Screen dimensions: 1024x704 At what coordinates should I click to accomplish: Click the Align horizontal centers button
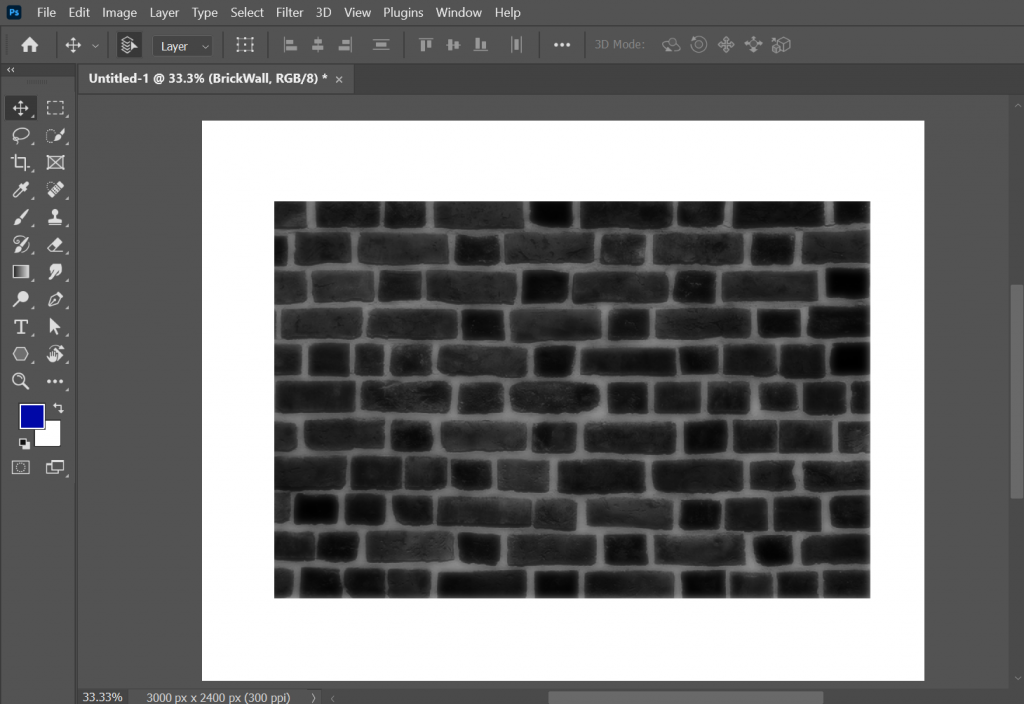317,44
